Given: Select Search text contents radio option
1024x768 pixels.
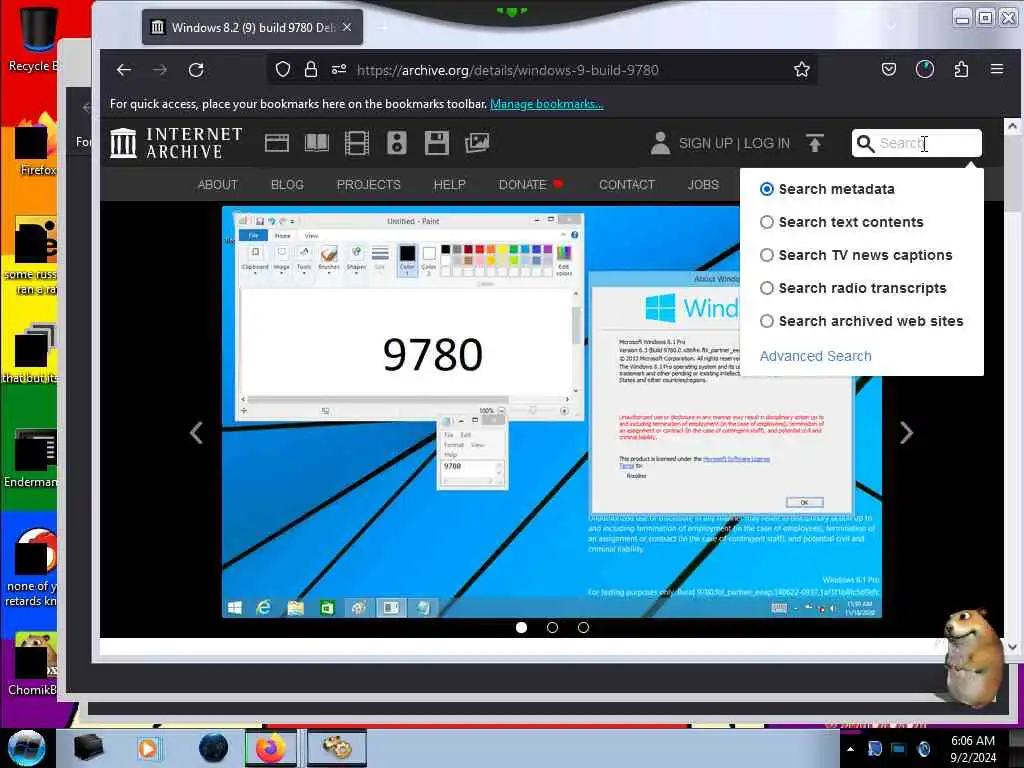Looking at the screenshot, I should tap(767, 222).
